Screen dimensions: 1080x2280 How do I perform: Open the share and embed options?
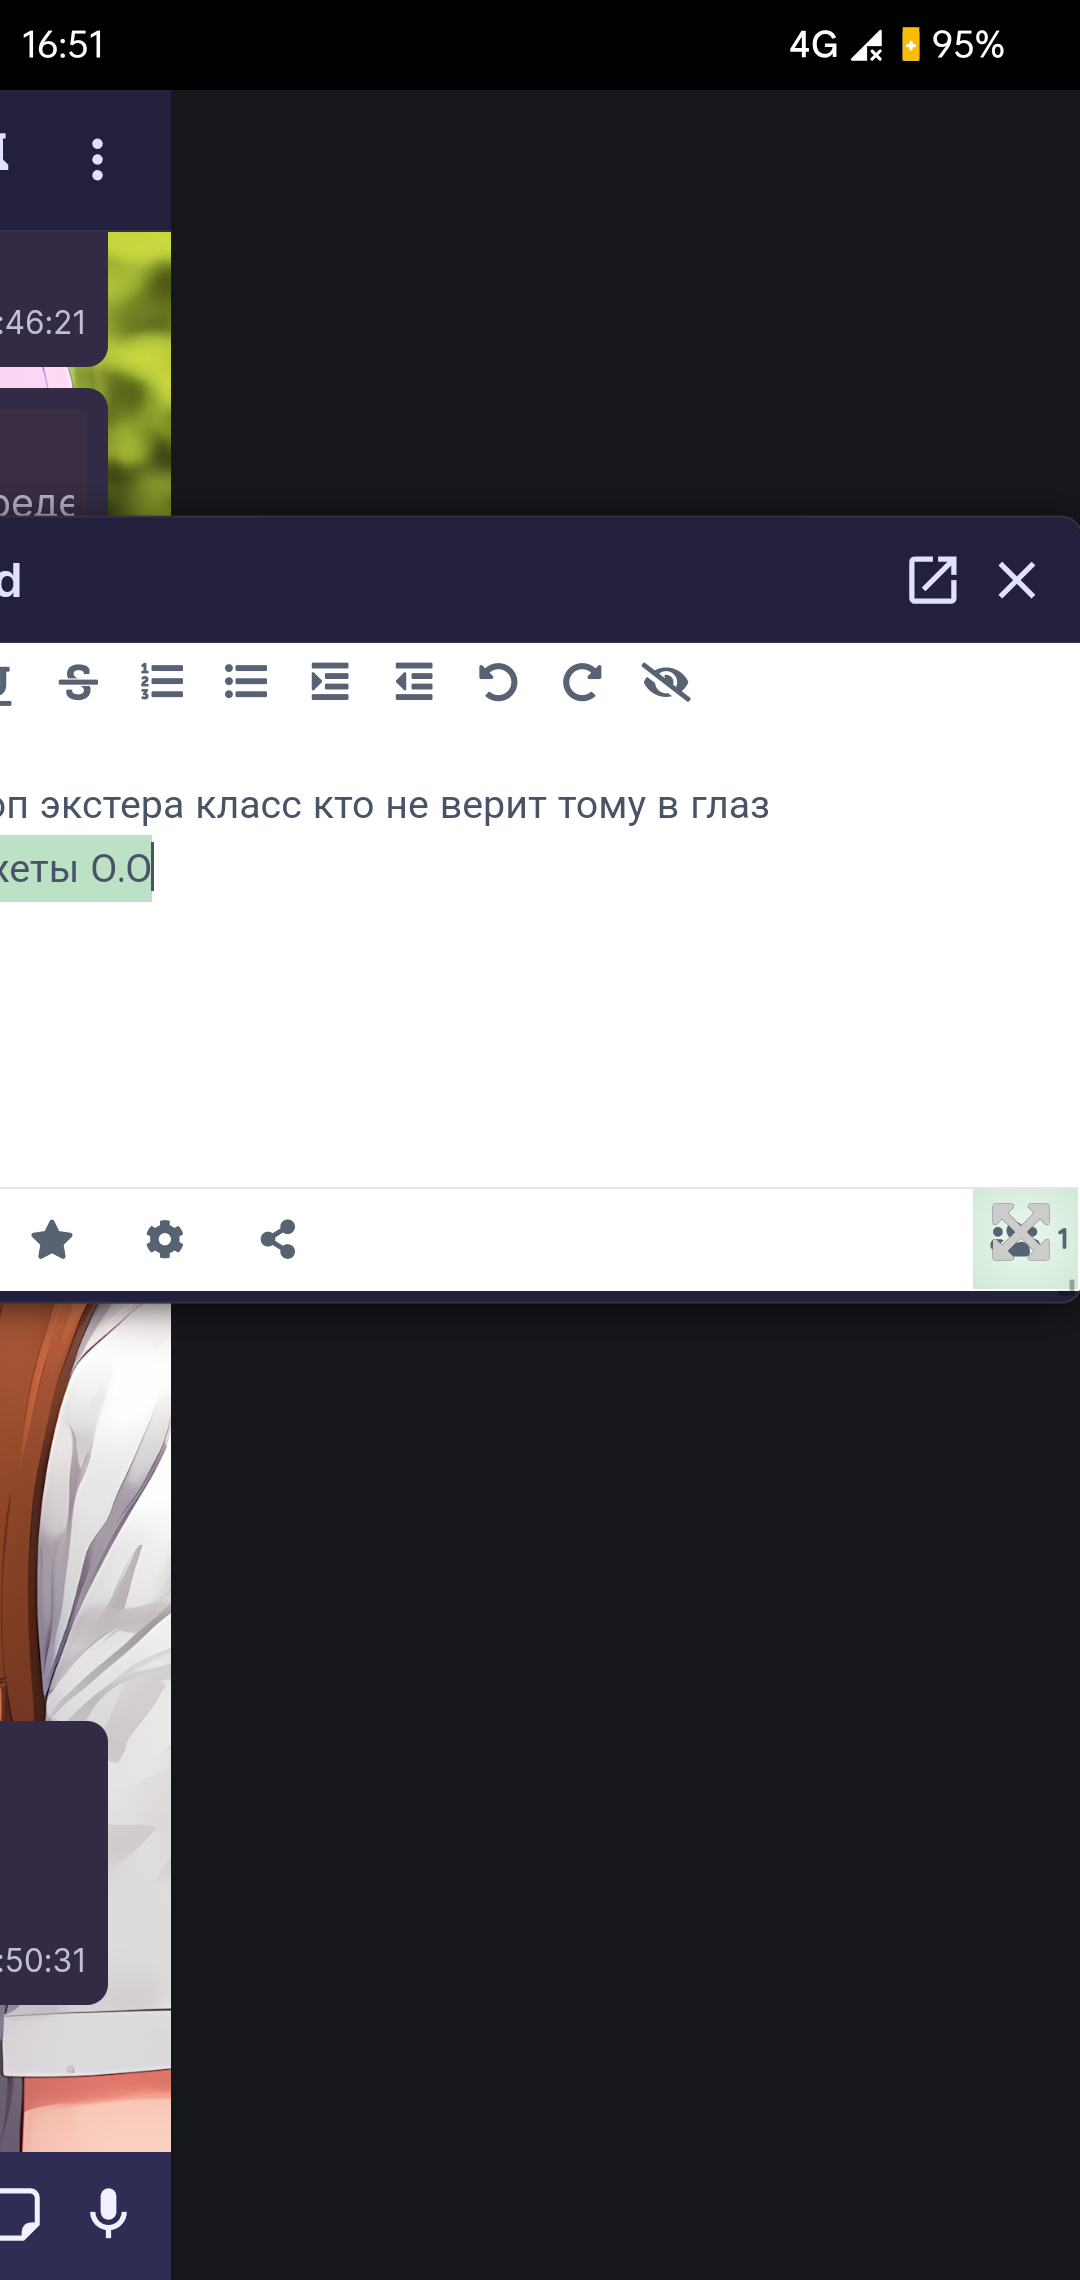coord(278,1240)
